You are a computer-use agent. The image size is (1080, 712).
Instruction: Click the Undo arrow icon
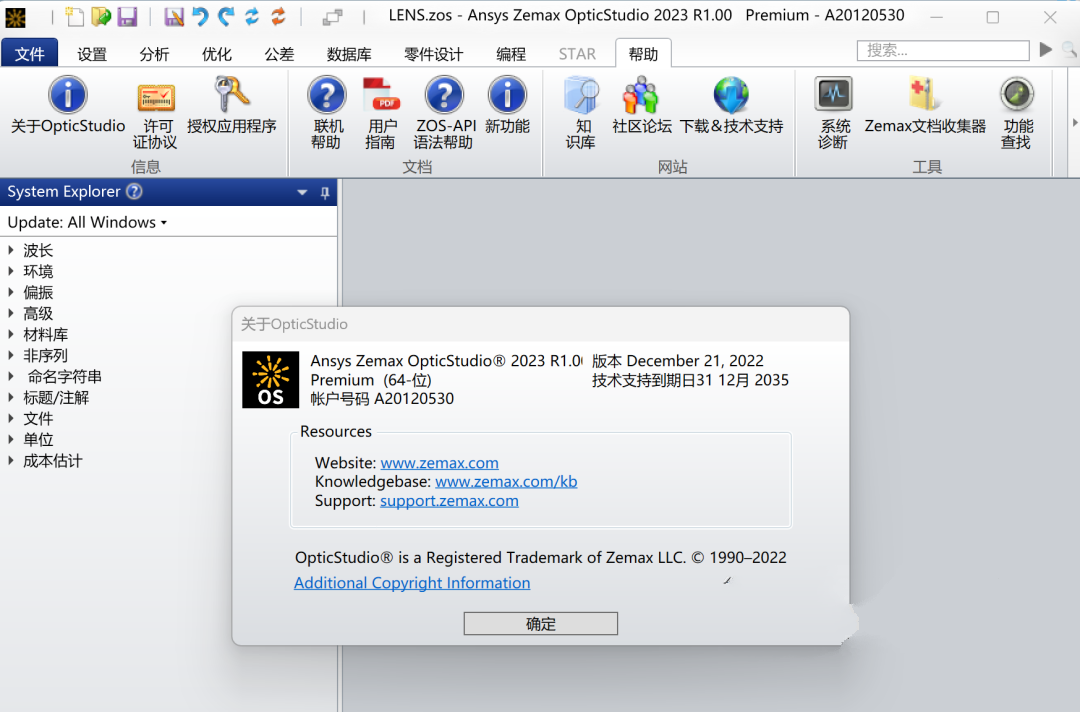(200, 16)
